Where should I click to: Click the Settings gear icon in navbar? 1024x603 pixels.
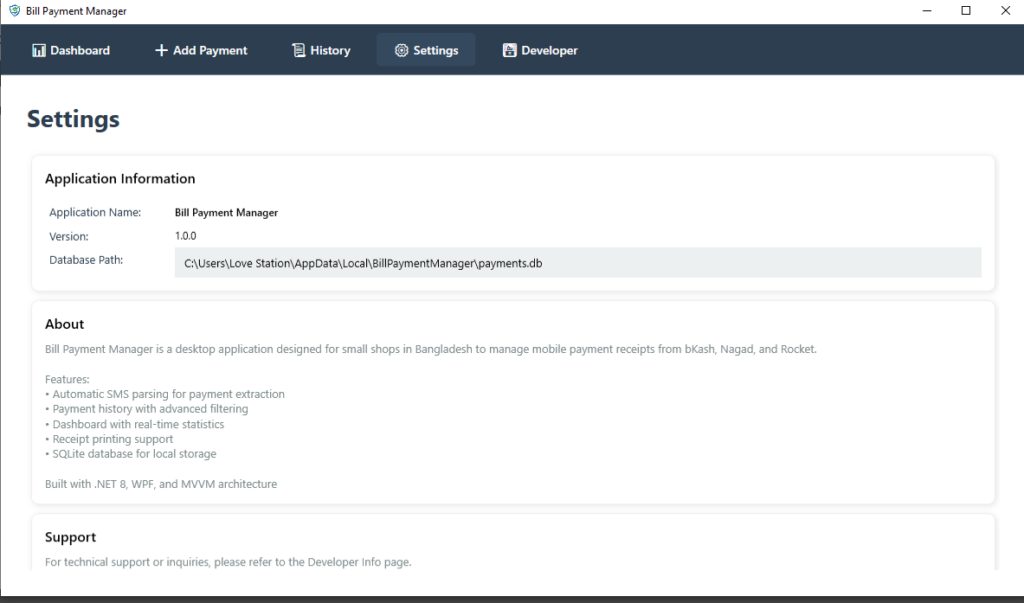pyautogui.click(x=401, y=50)
